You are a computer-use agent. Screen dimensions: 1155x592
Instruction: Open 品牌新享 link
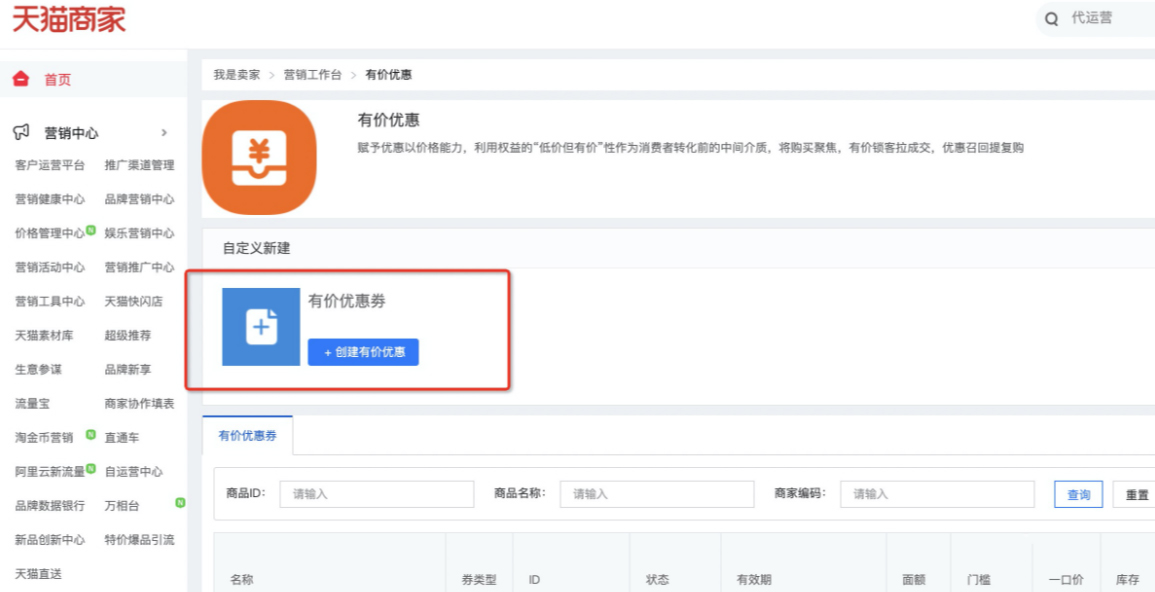coord(127,370)
